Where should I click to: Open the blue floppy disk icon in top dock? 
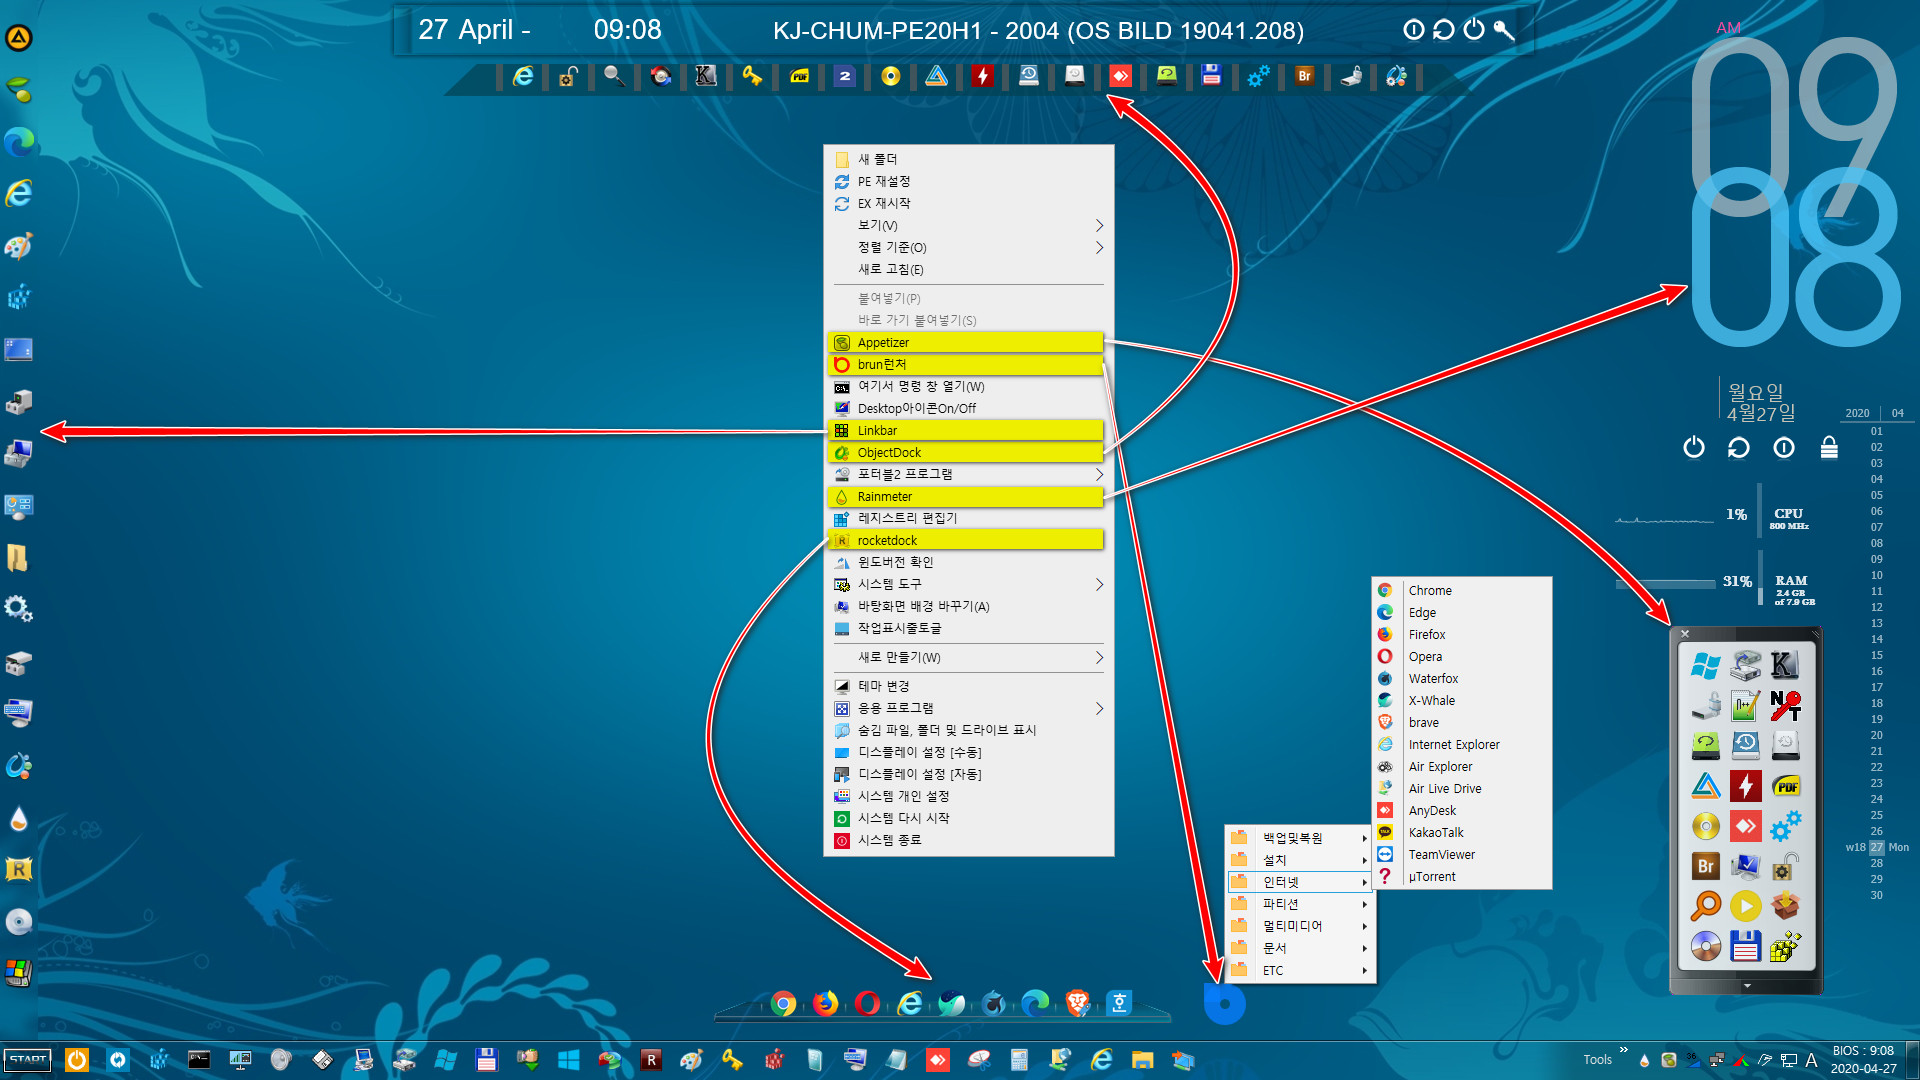click(x=1211, y=76)
